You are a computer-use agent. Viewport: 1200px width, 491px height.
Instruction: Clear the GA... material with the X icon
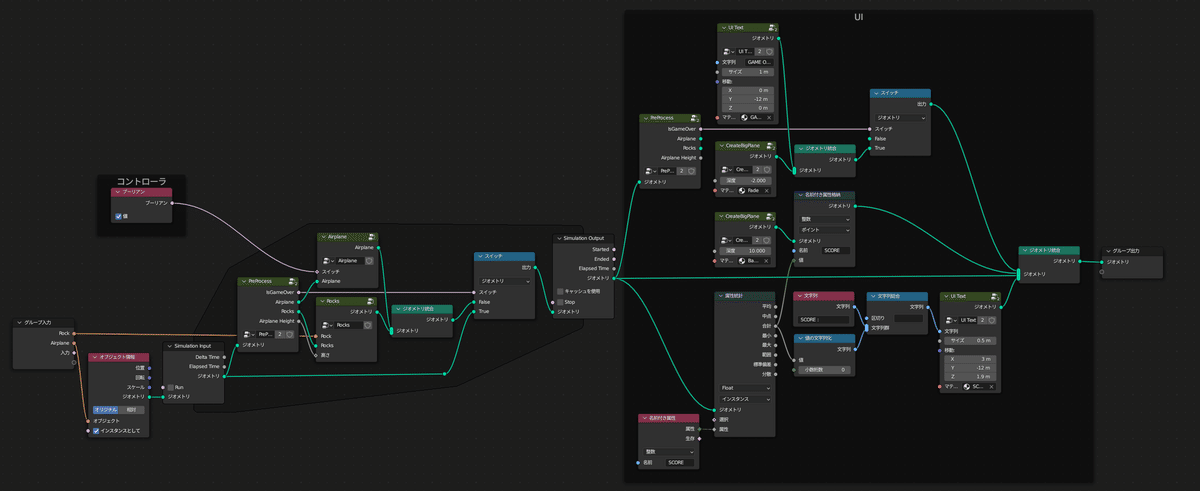click(767, 117)
